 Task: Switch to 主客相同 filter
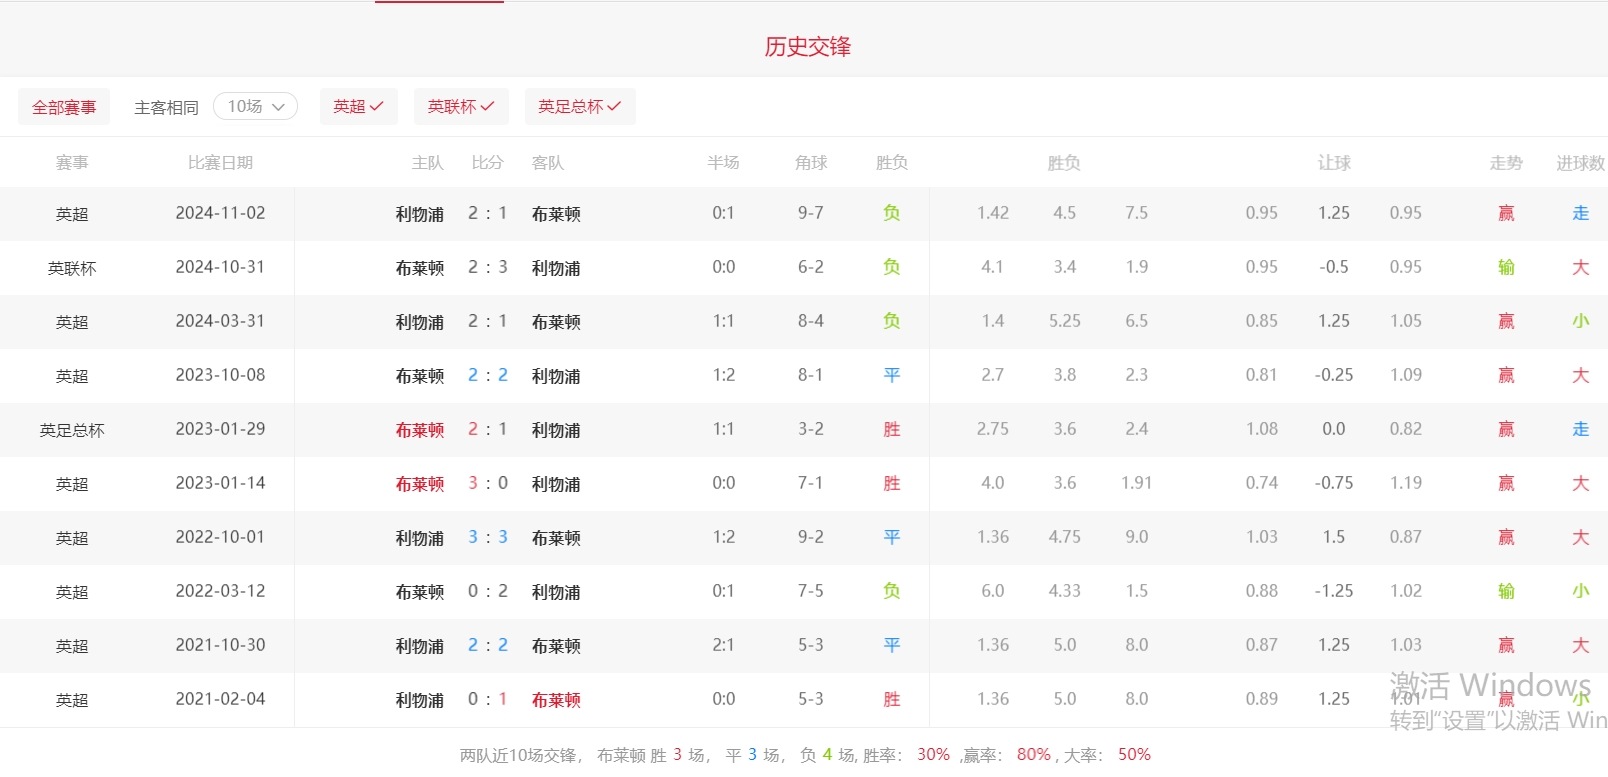[x=166, y=108]
